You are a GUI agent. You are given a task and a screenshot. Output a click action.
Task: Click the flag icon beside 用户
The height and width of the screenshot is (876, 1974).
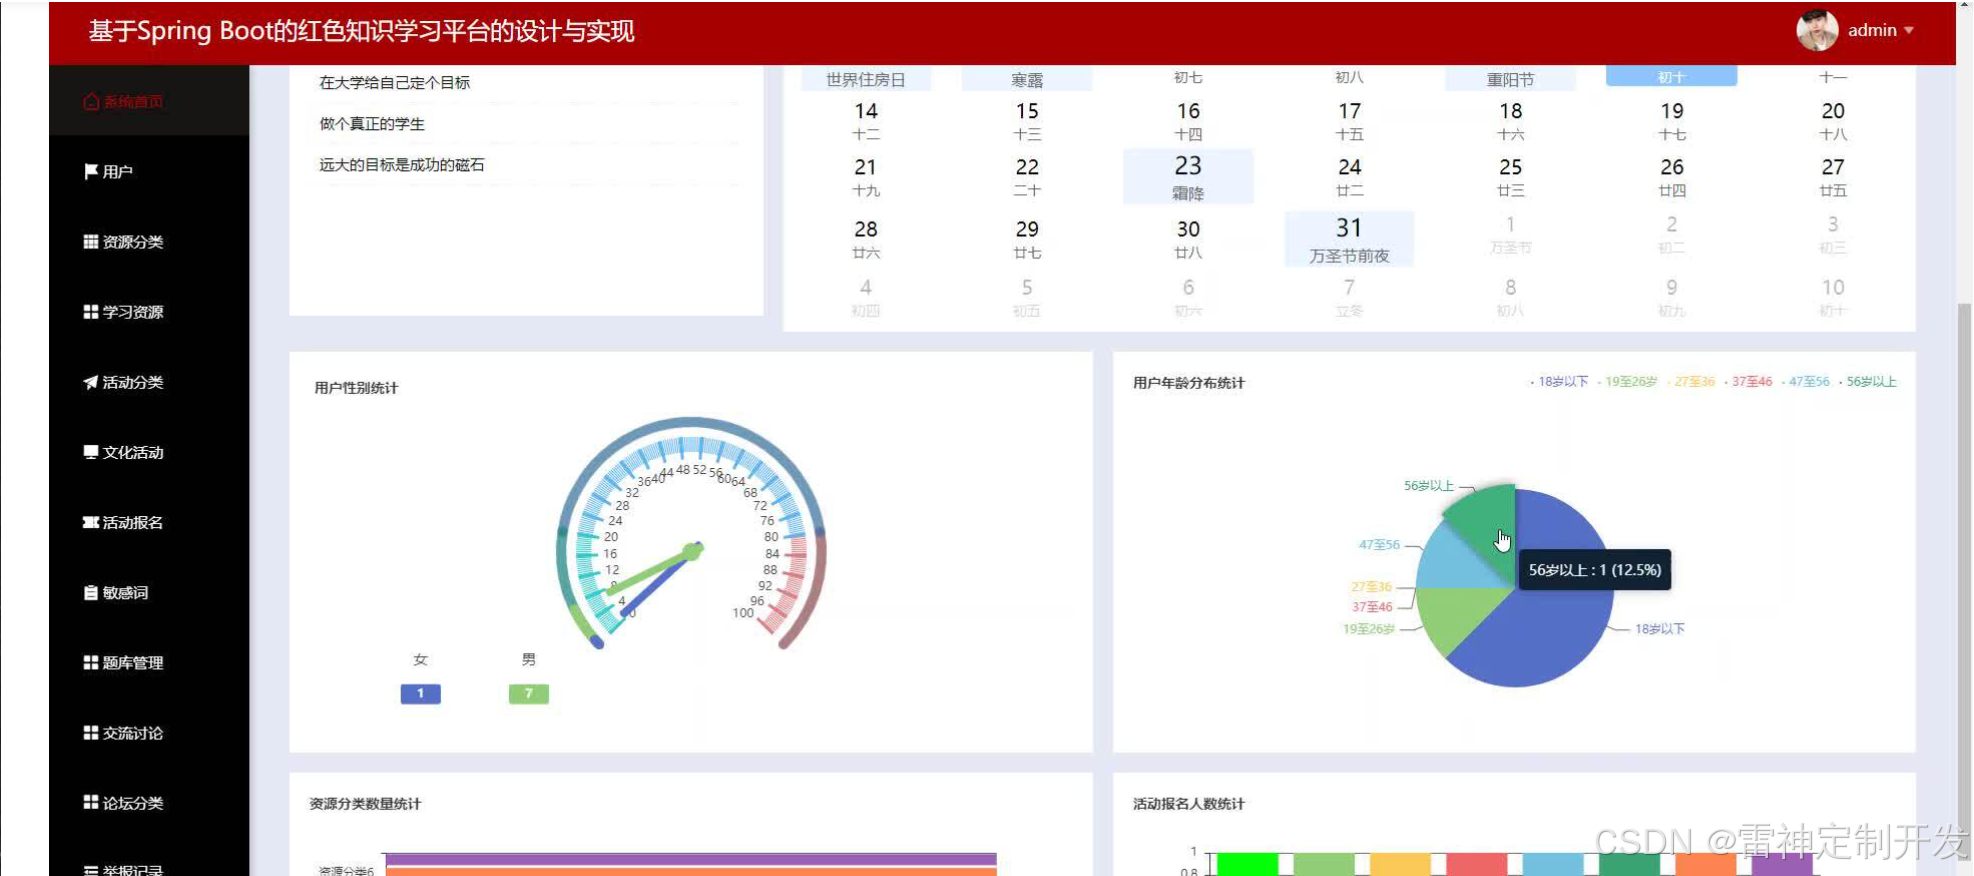coord(91,172)
